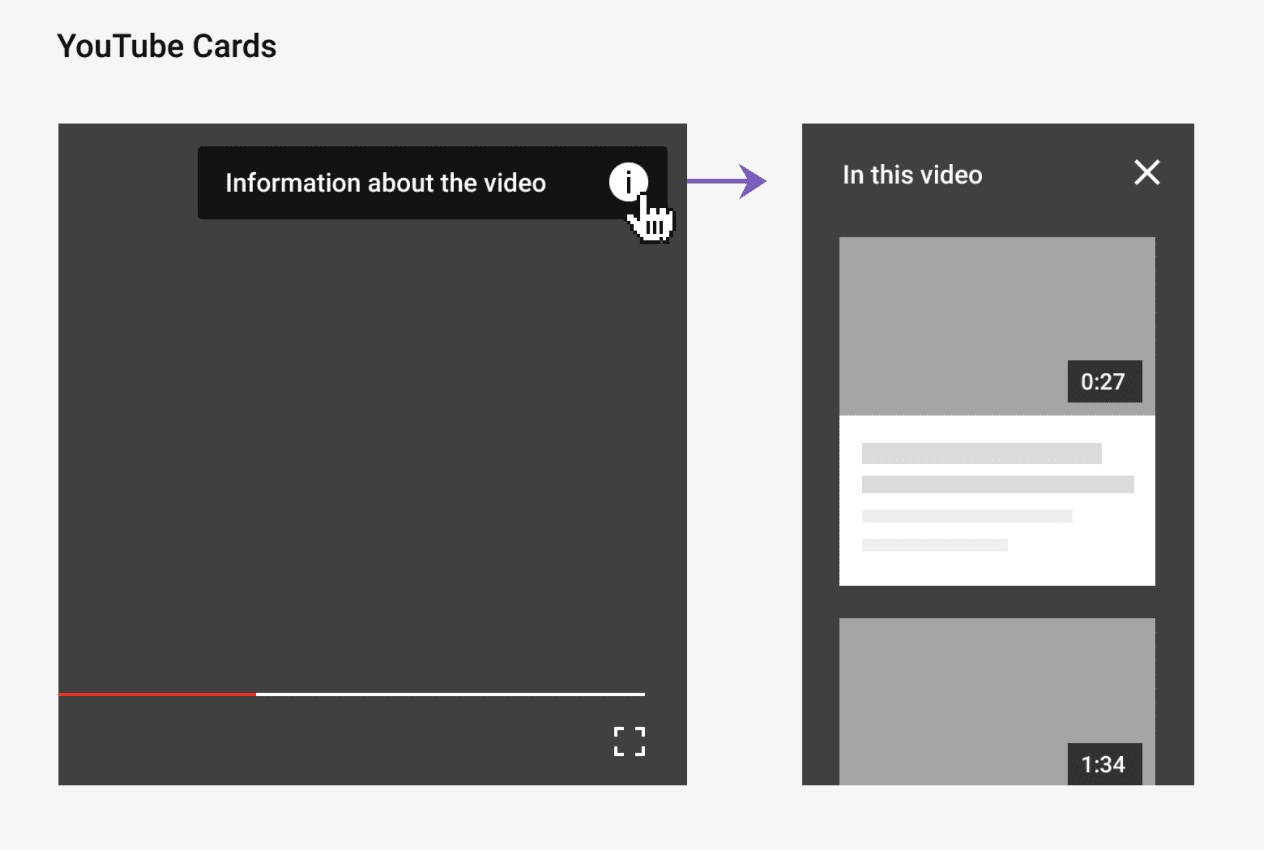
Task: Enter fullscreen with the fullscreen icon
Action: (x=629, y=741)
